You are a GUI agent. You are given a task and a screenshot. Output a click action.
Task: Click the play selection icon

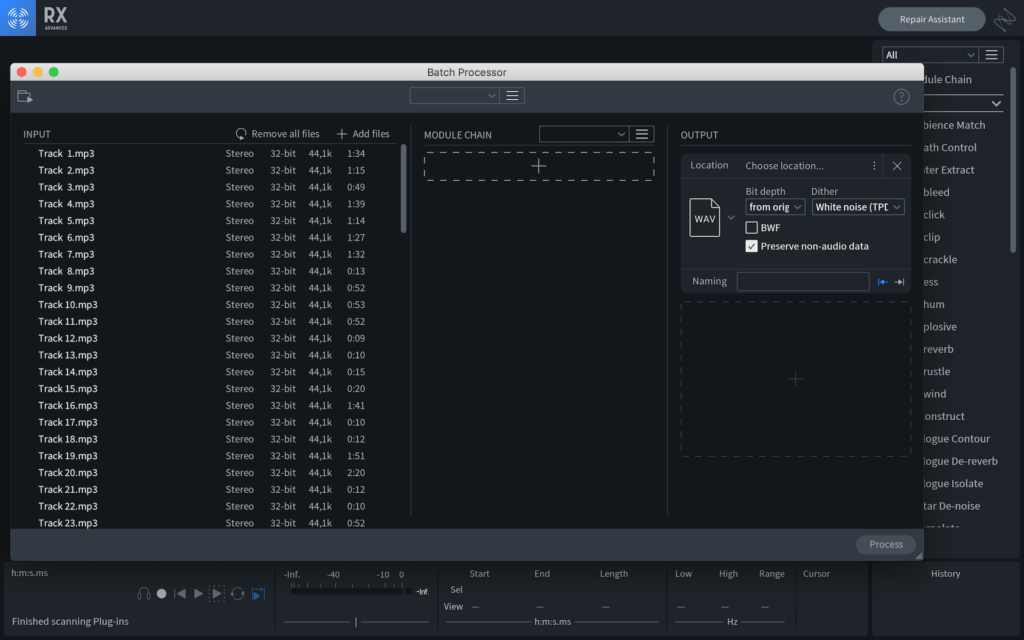217,593
